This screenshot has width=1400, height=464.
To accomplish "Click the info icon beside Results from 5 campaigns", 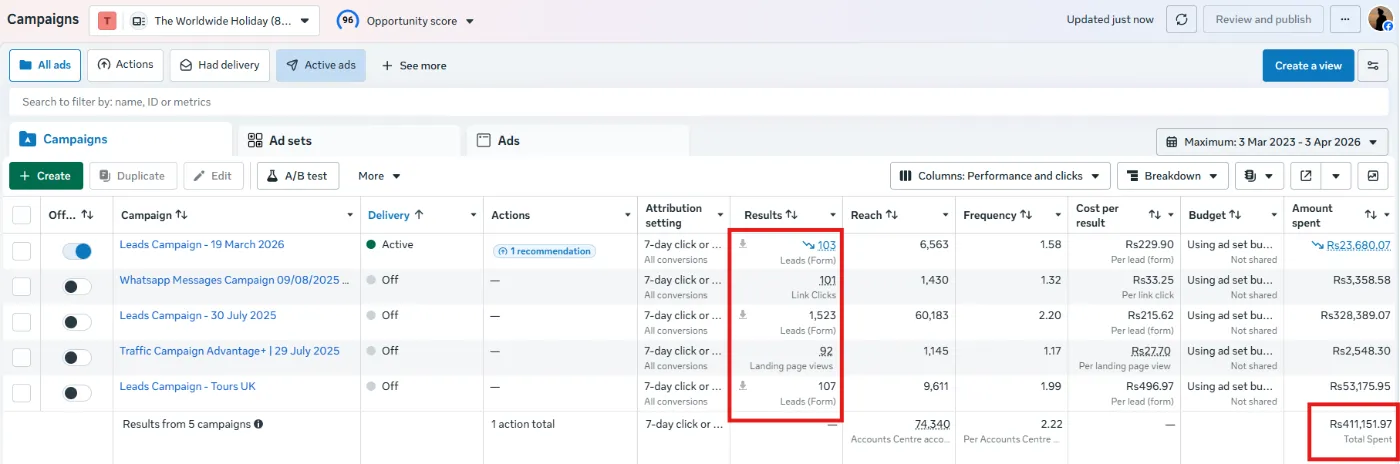I will point(258,424).
